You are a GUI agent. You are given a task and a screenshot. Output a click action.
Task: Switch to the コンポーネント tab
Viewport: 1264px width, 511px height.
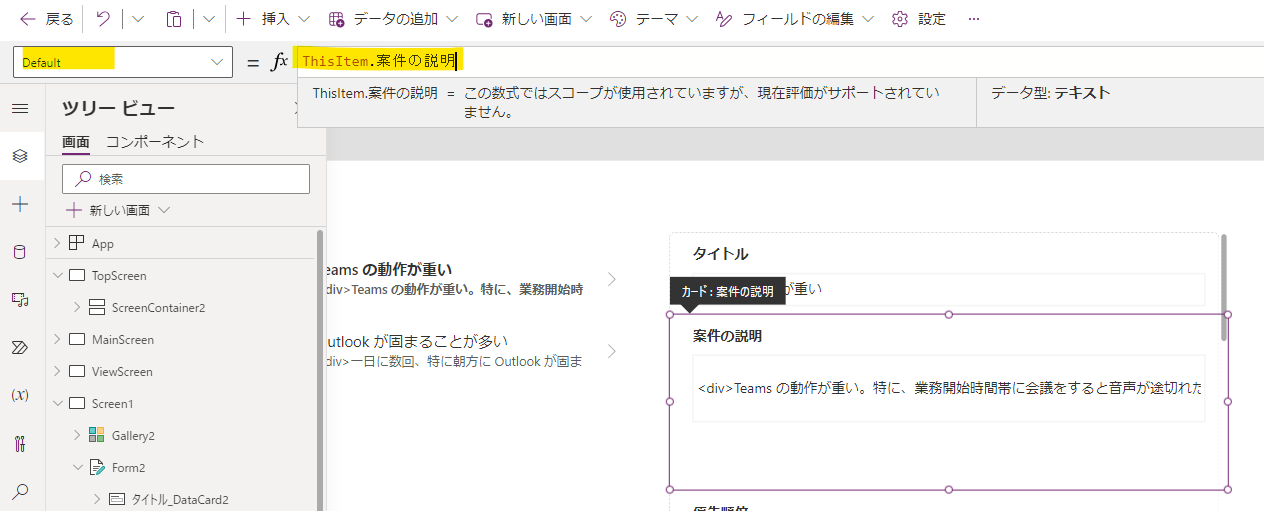point(155,142)
